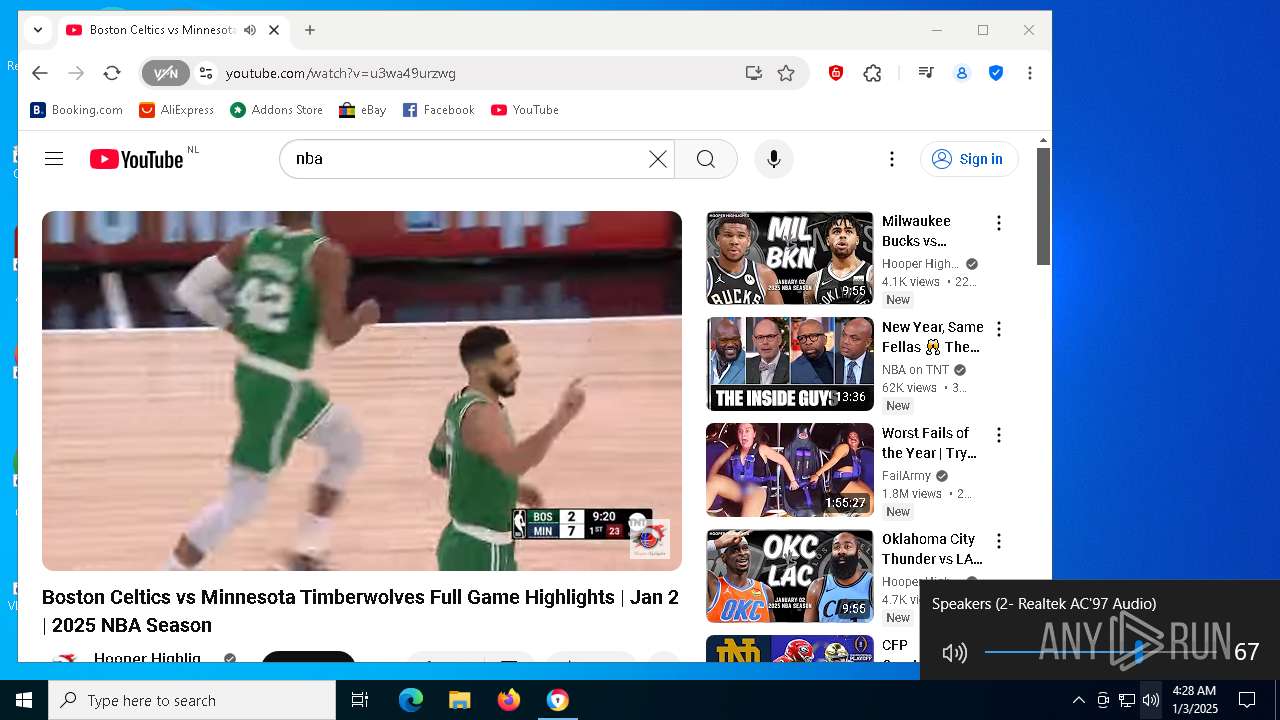The width and height of the screenshot is (1280, 720).
Task: Open New Year, Same Fellas video title
Action: 932,337
